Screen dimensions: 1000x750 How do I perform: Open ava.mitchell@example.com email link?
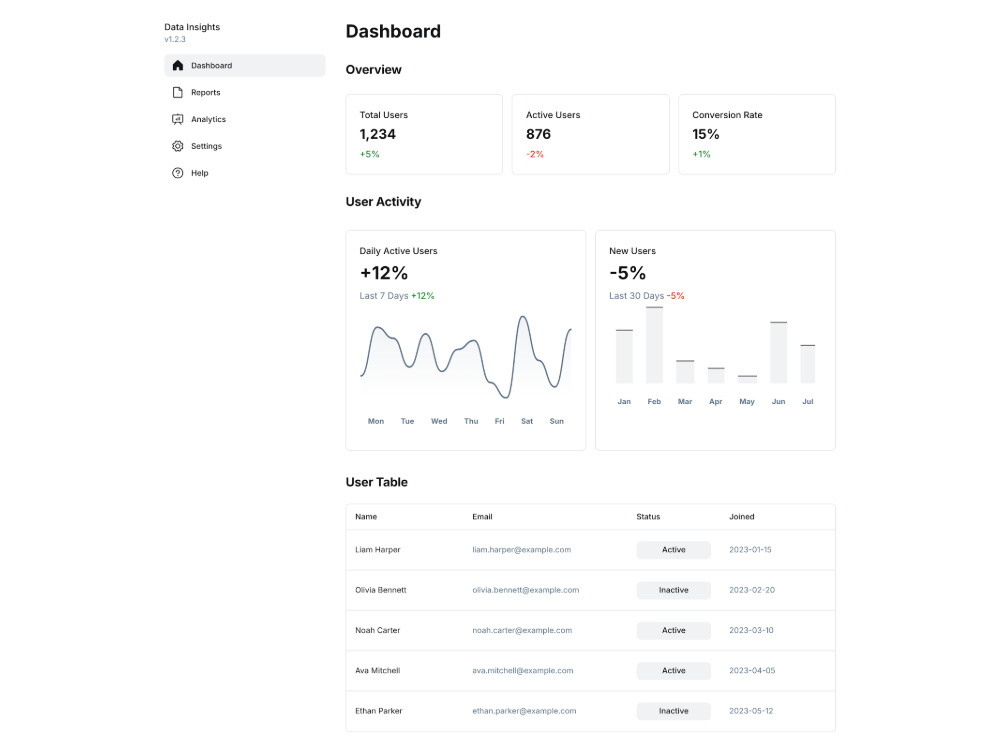click(522, 671)
